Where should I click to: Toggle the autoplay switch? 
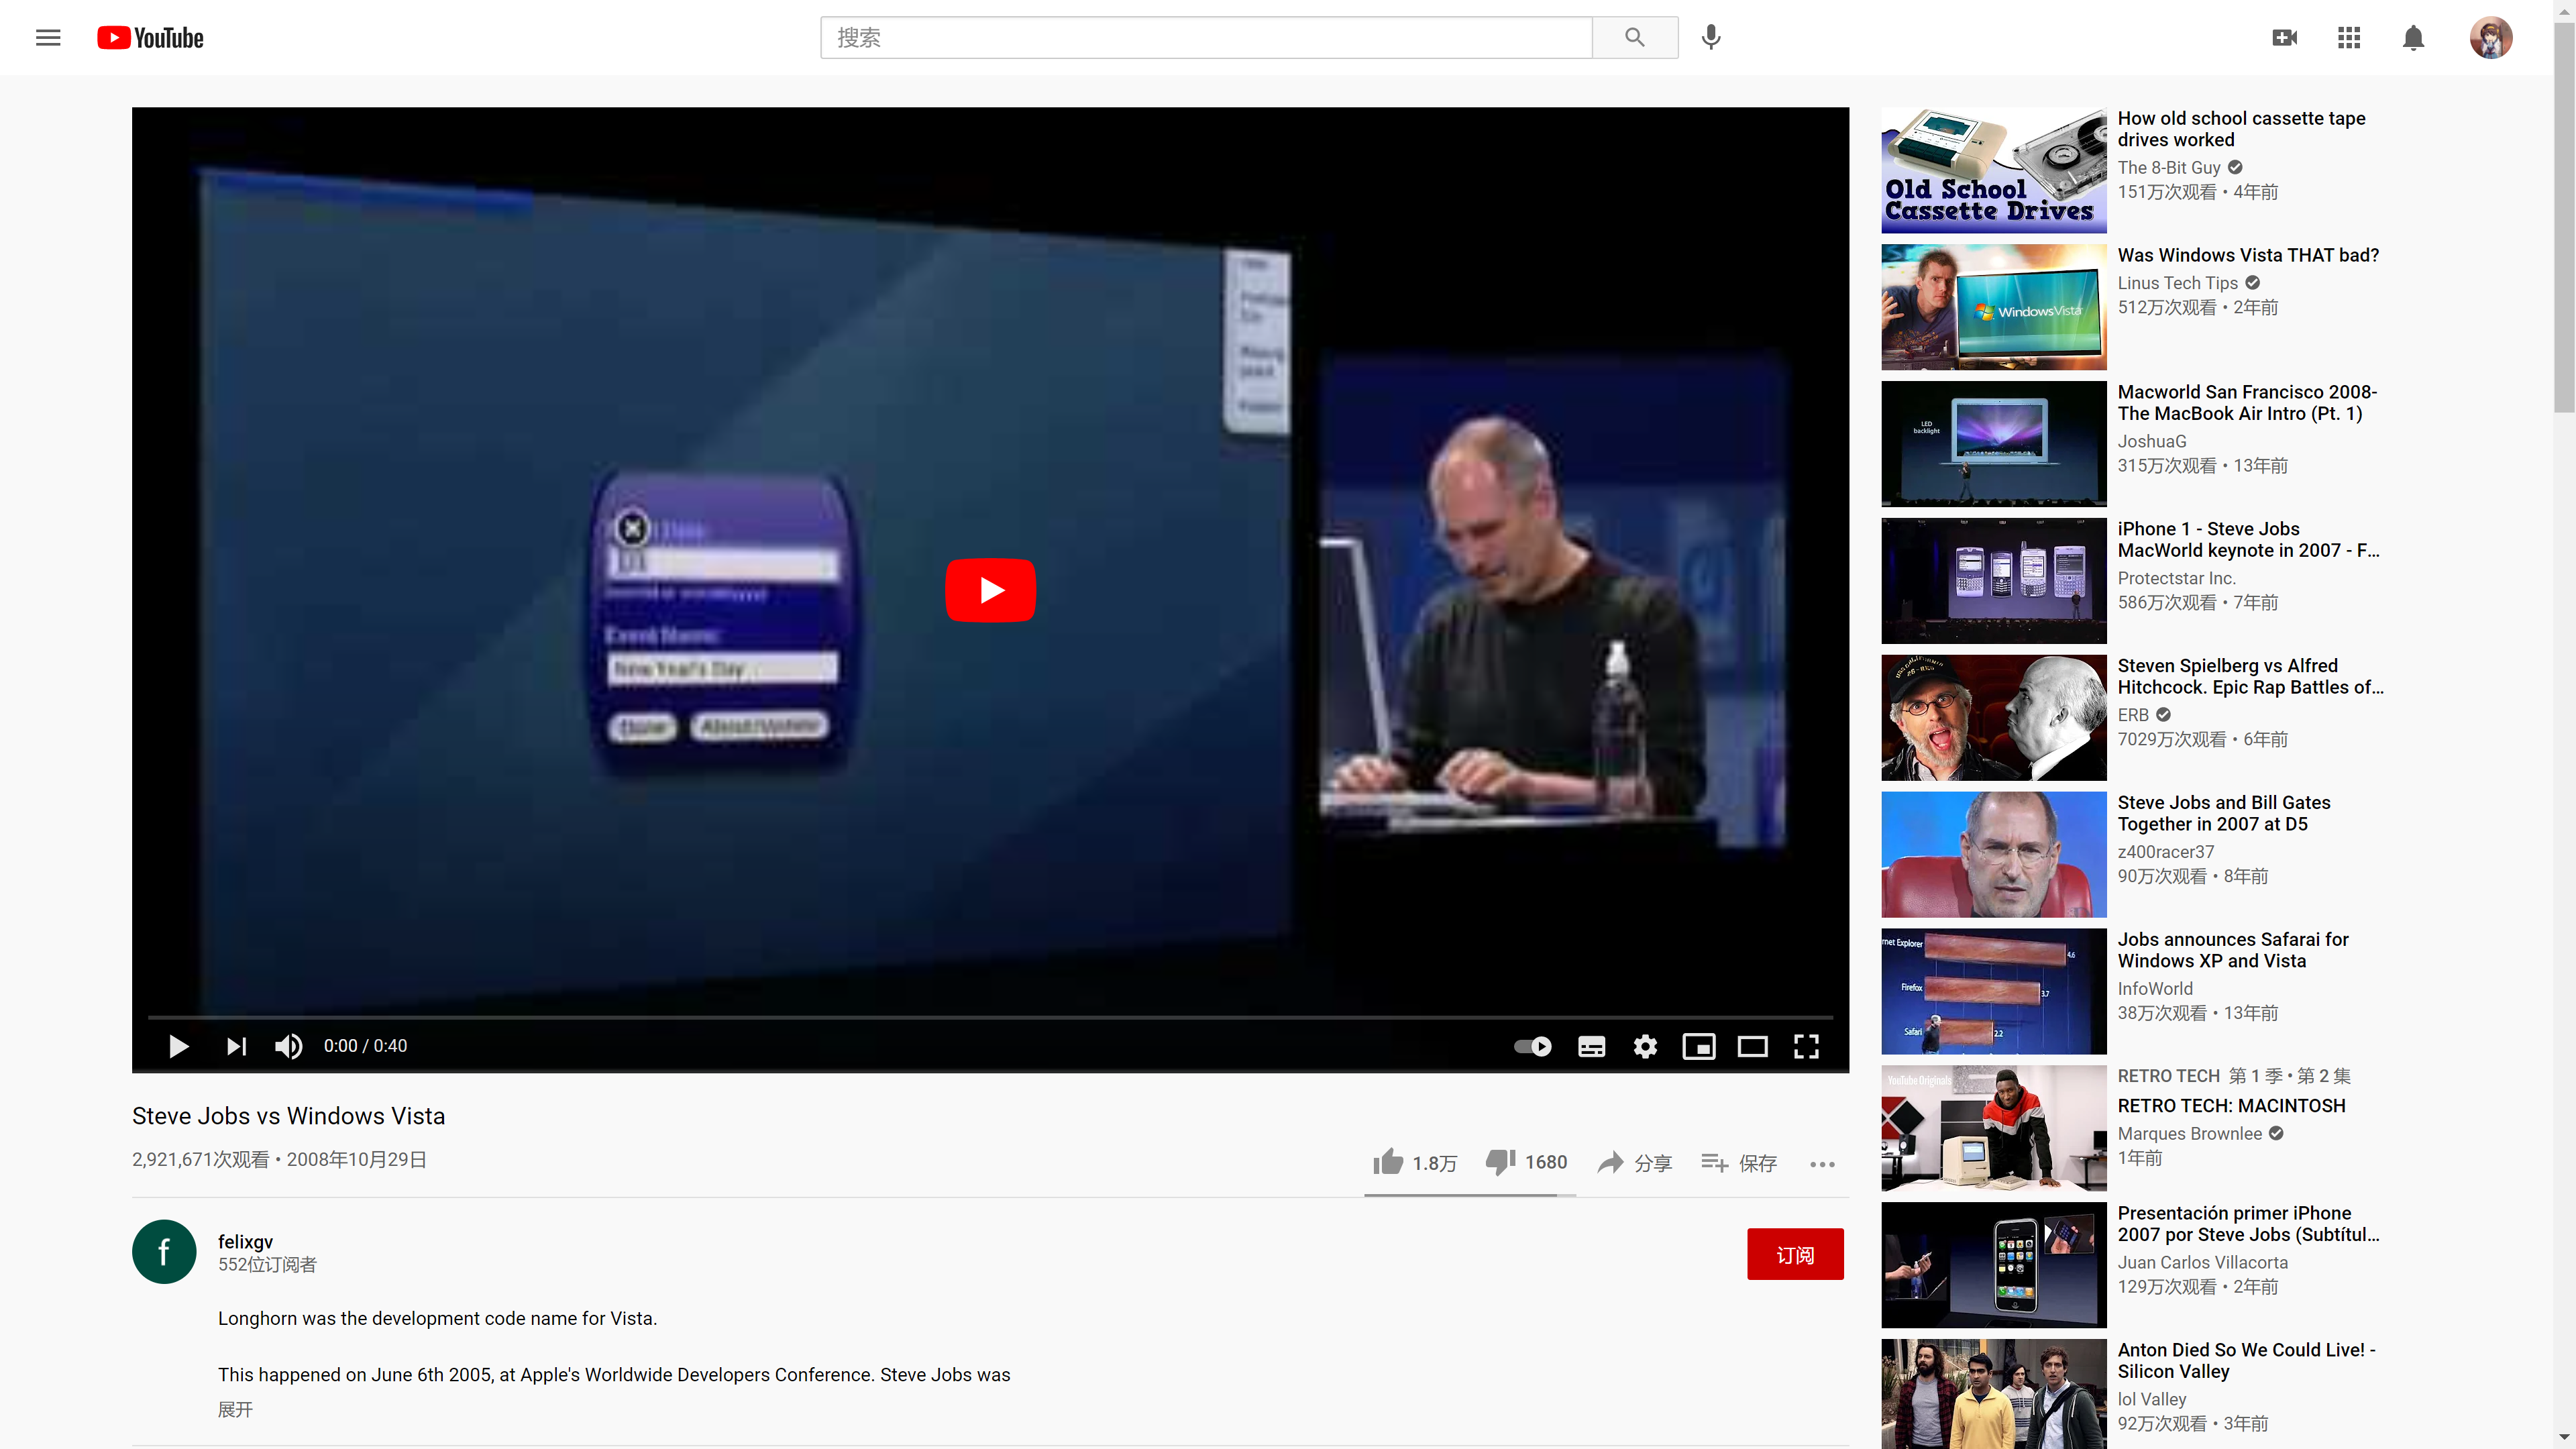point(1532,1046)
